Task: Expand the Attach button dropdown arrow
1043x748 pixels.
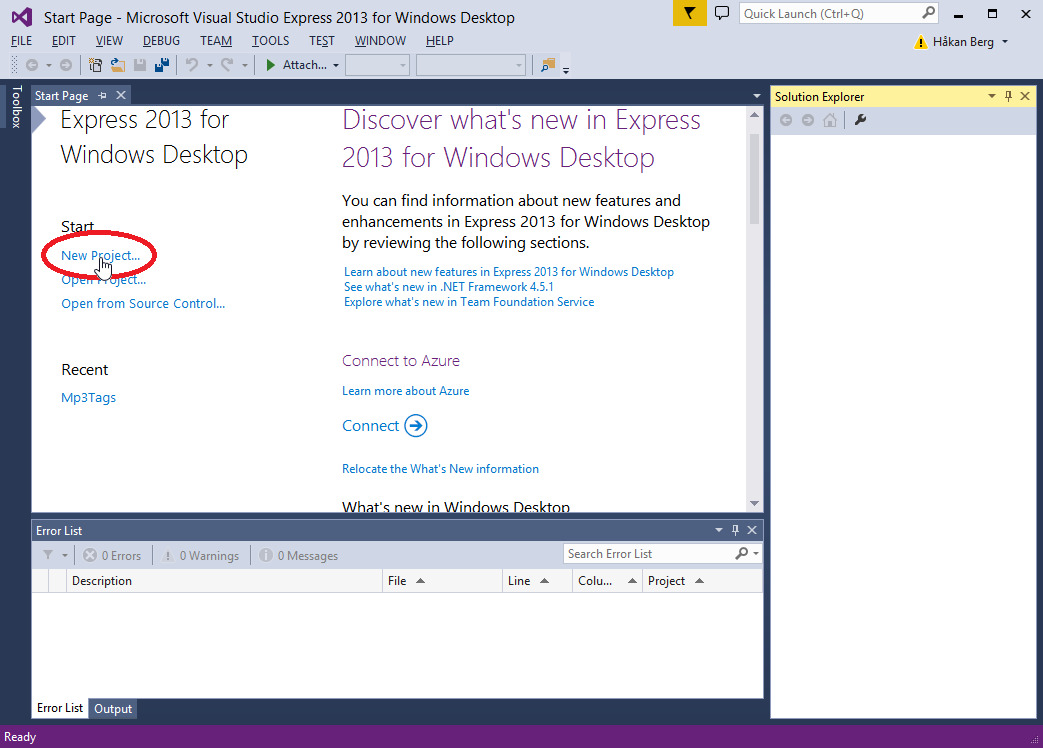Action: [336, 66]
